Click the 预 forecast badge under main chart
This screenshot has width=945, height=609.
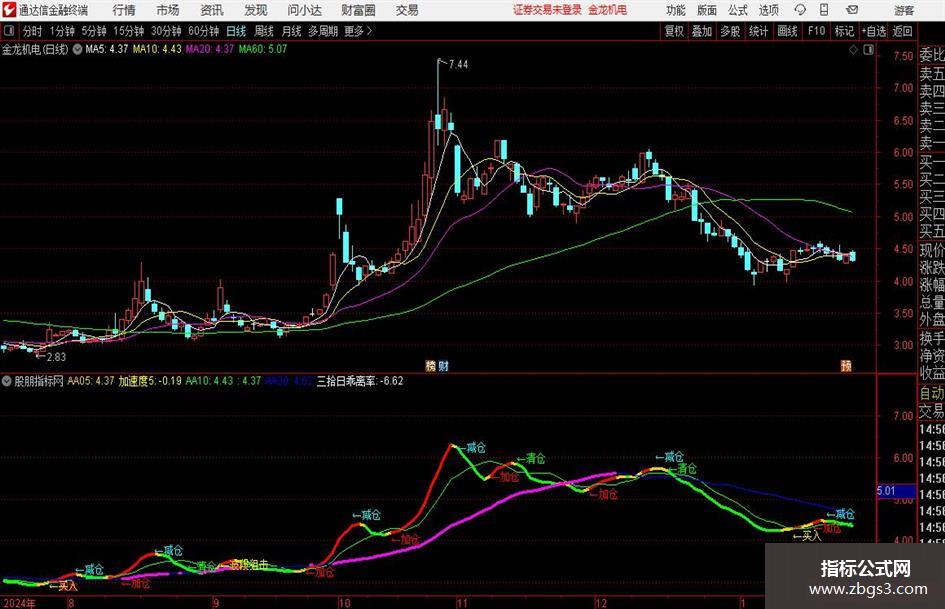click(846, 365)
